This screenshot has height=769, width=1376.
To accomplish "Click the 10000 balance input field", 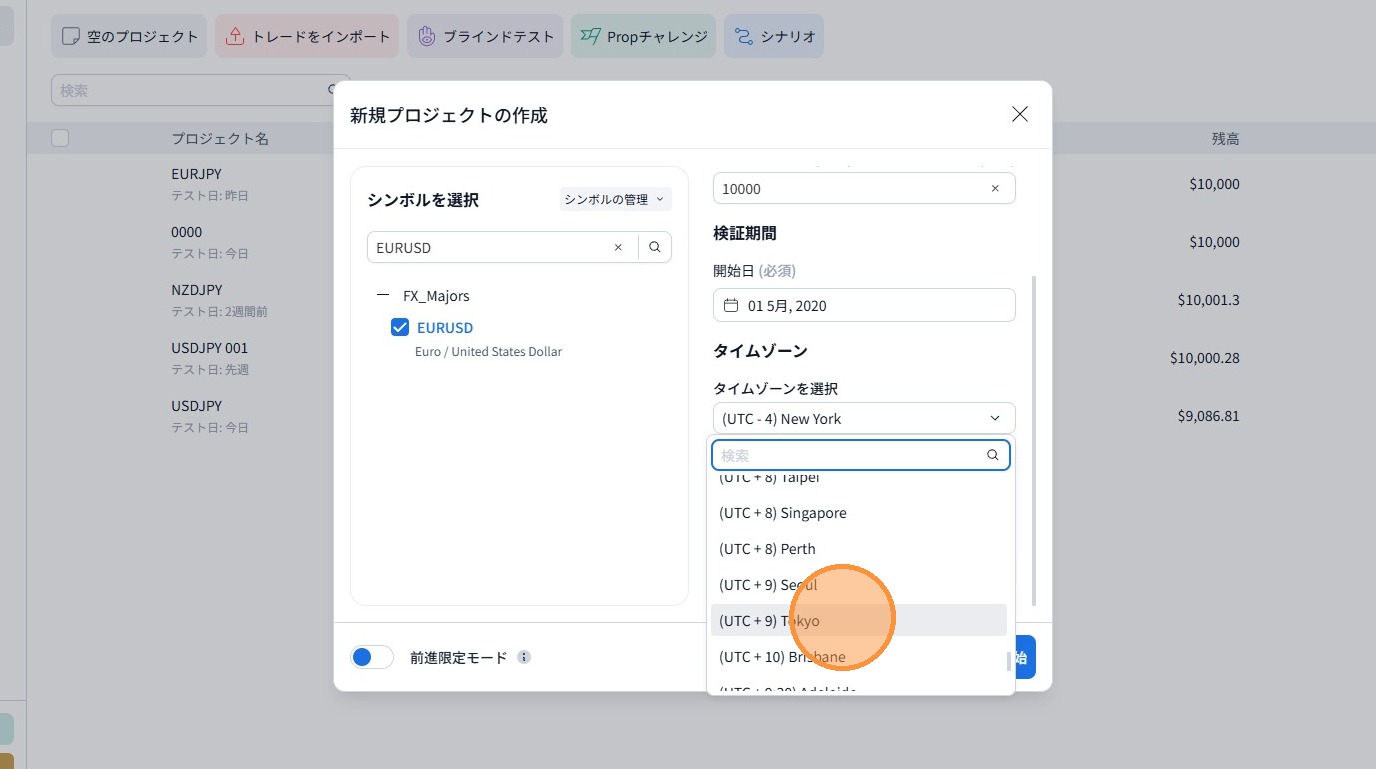I will [x=864, y=188].
